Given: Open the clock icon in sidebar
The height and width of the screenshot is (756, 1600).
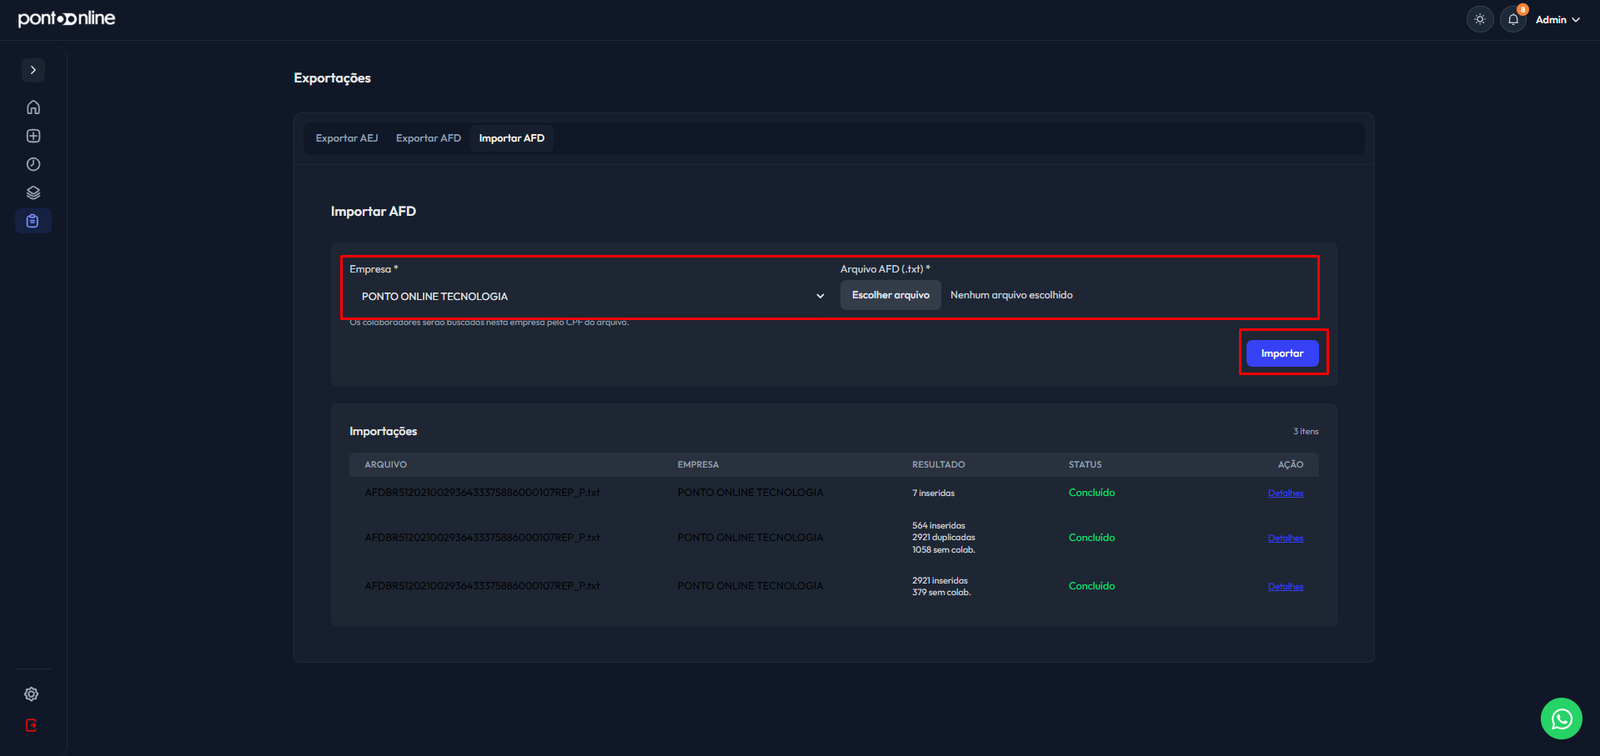Looking at the screenshot, I should tap(33, 164).
